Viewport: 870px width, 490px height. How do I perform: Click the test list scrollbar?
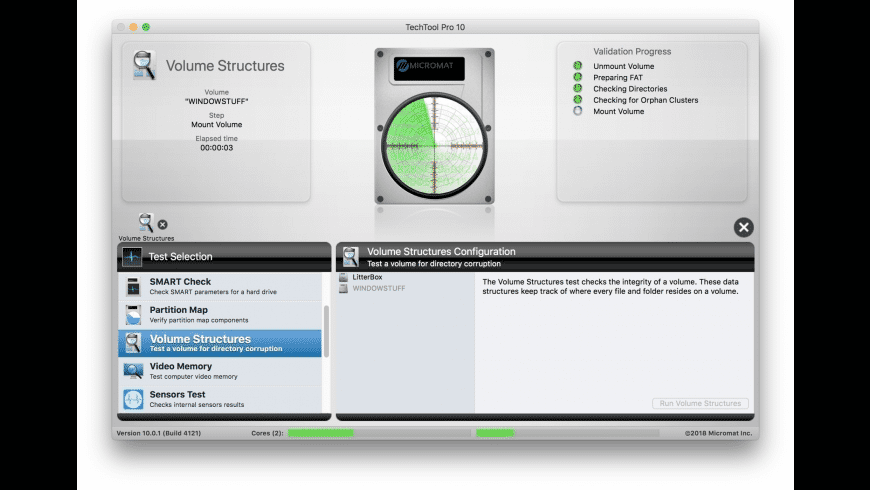326,331
